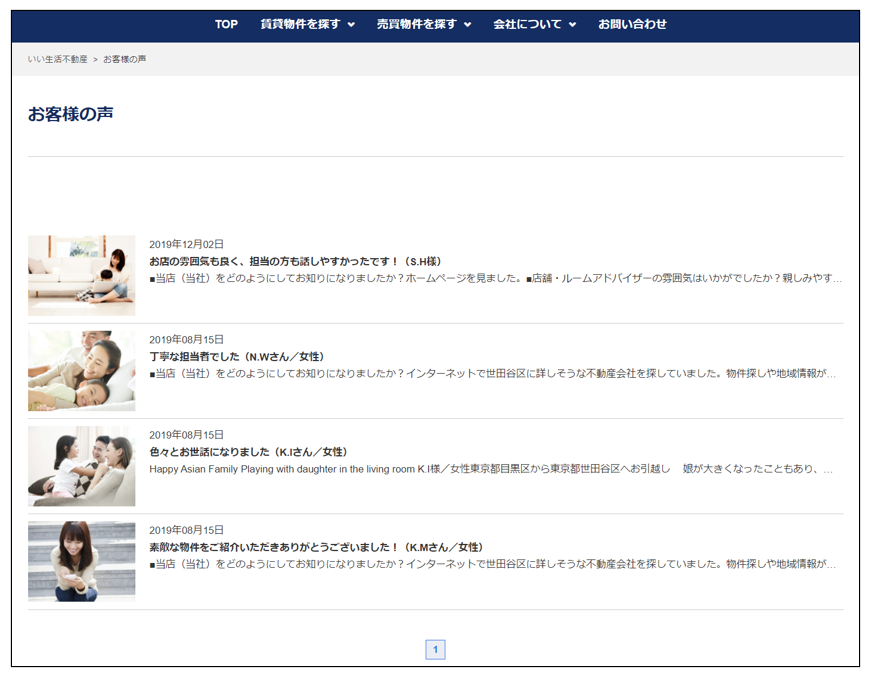
Task: Click the page 1 pagination button
Action: pyautogui.click(x=435, y=650)
